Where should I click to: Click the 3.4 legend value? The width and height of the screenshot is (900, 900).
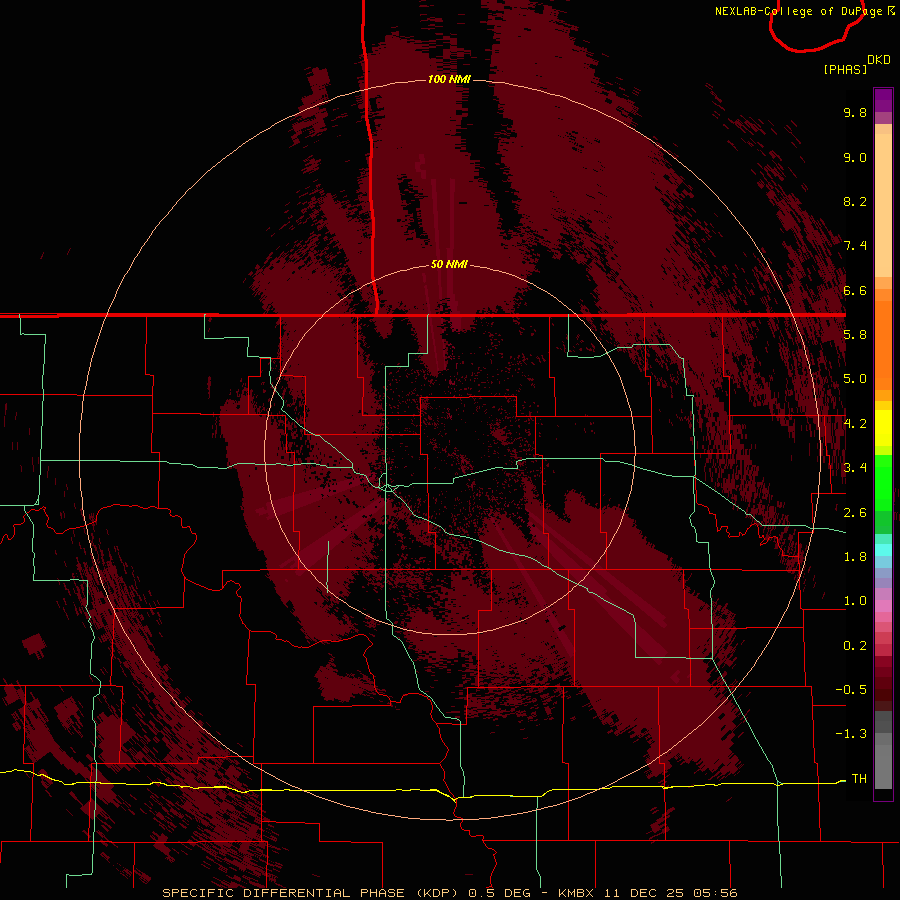click(855, 468)
